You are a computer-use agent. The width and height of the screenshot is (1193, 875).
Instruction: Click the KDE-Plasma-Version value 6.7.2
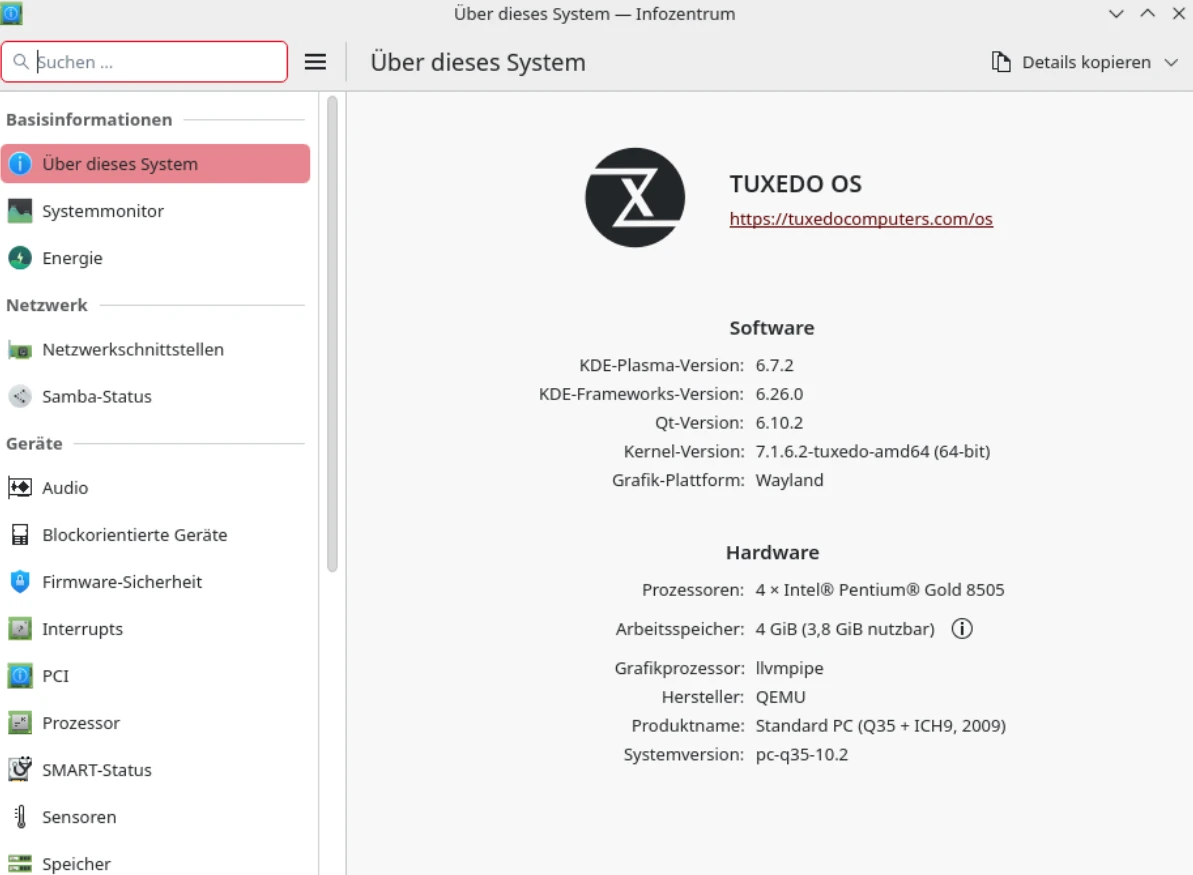click(775, 365)
